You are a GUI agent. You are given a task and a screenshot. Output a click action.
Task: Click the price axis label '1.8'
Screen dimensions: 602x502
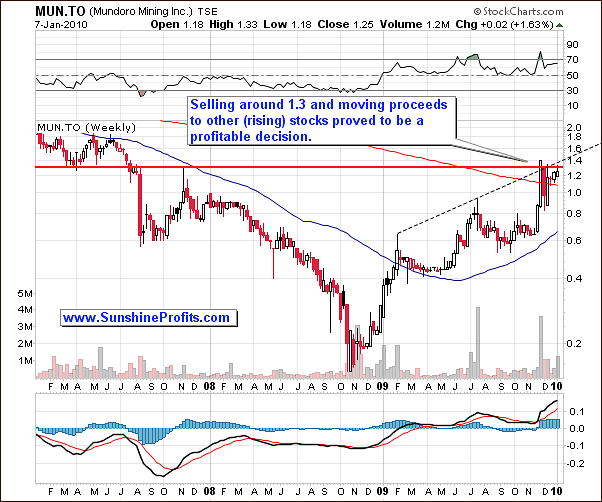[x=574, y=137]
